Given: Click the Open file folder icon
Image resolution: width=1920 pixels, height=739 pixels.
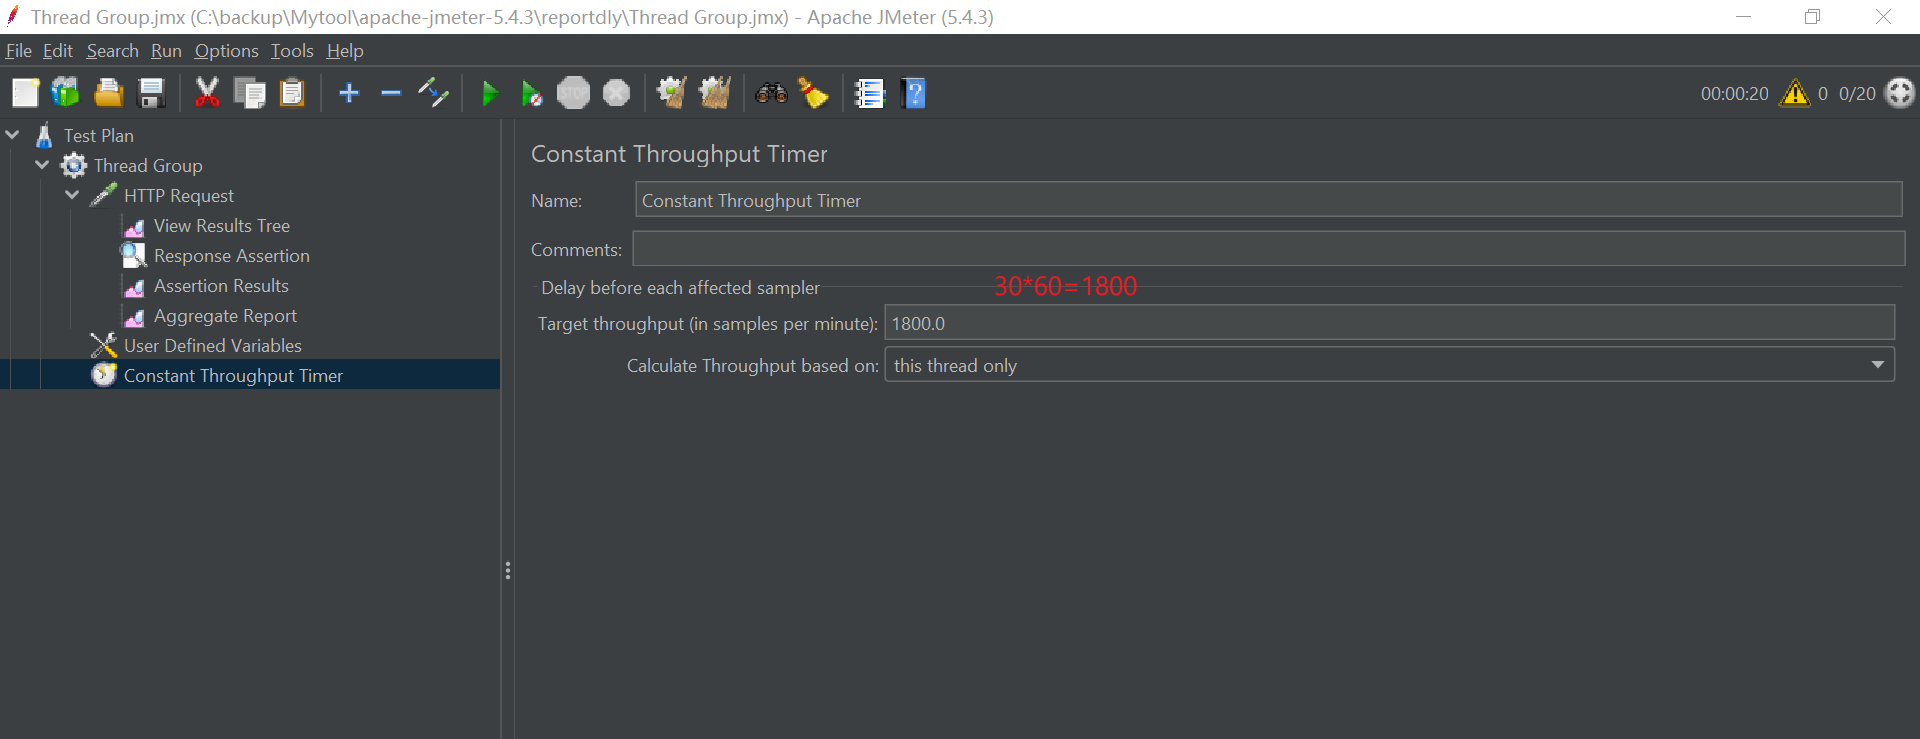Looking at the screenshot, I should point(108,93).
